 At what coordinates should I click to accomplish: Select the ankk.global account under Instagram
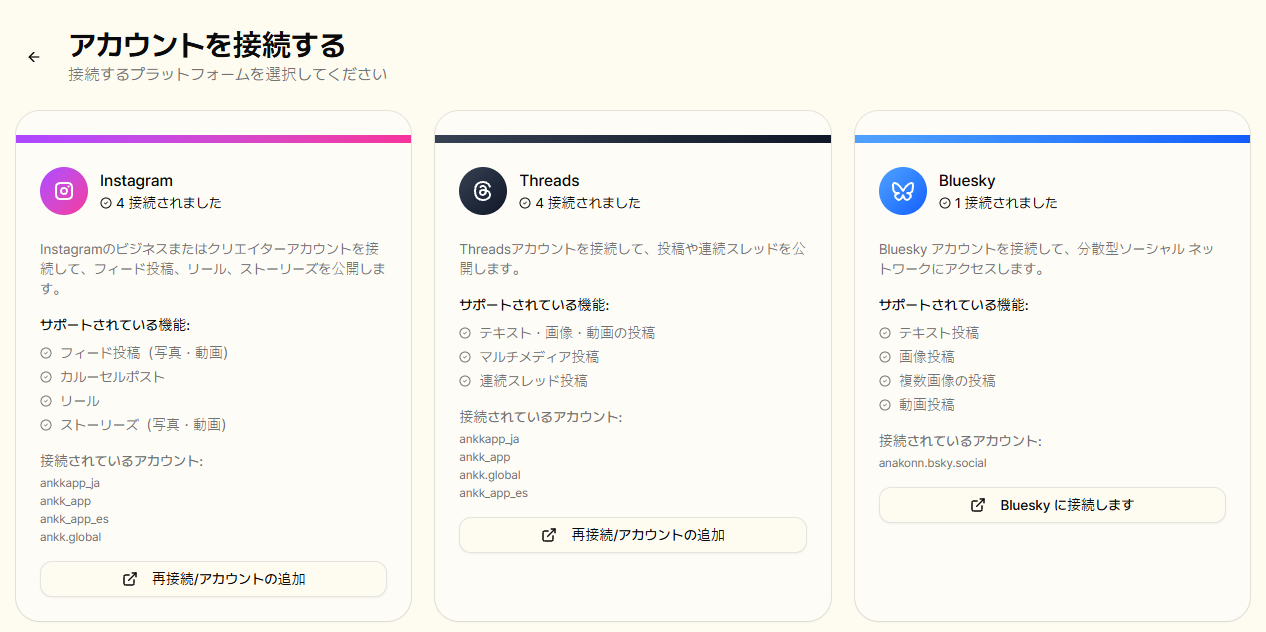pos(71,537)
